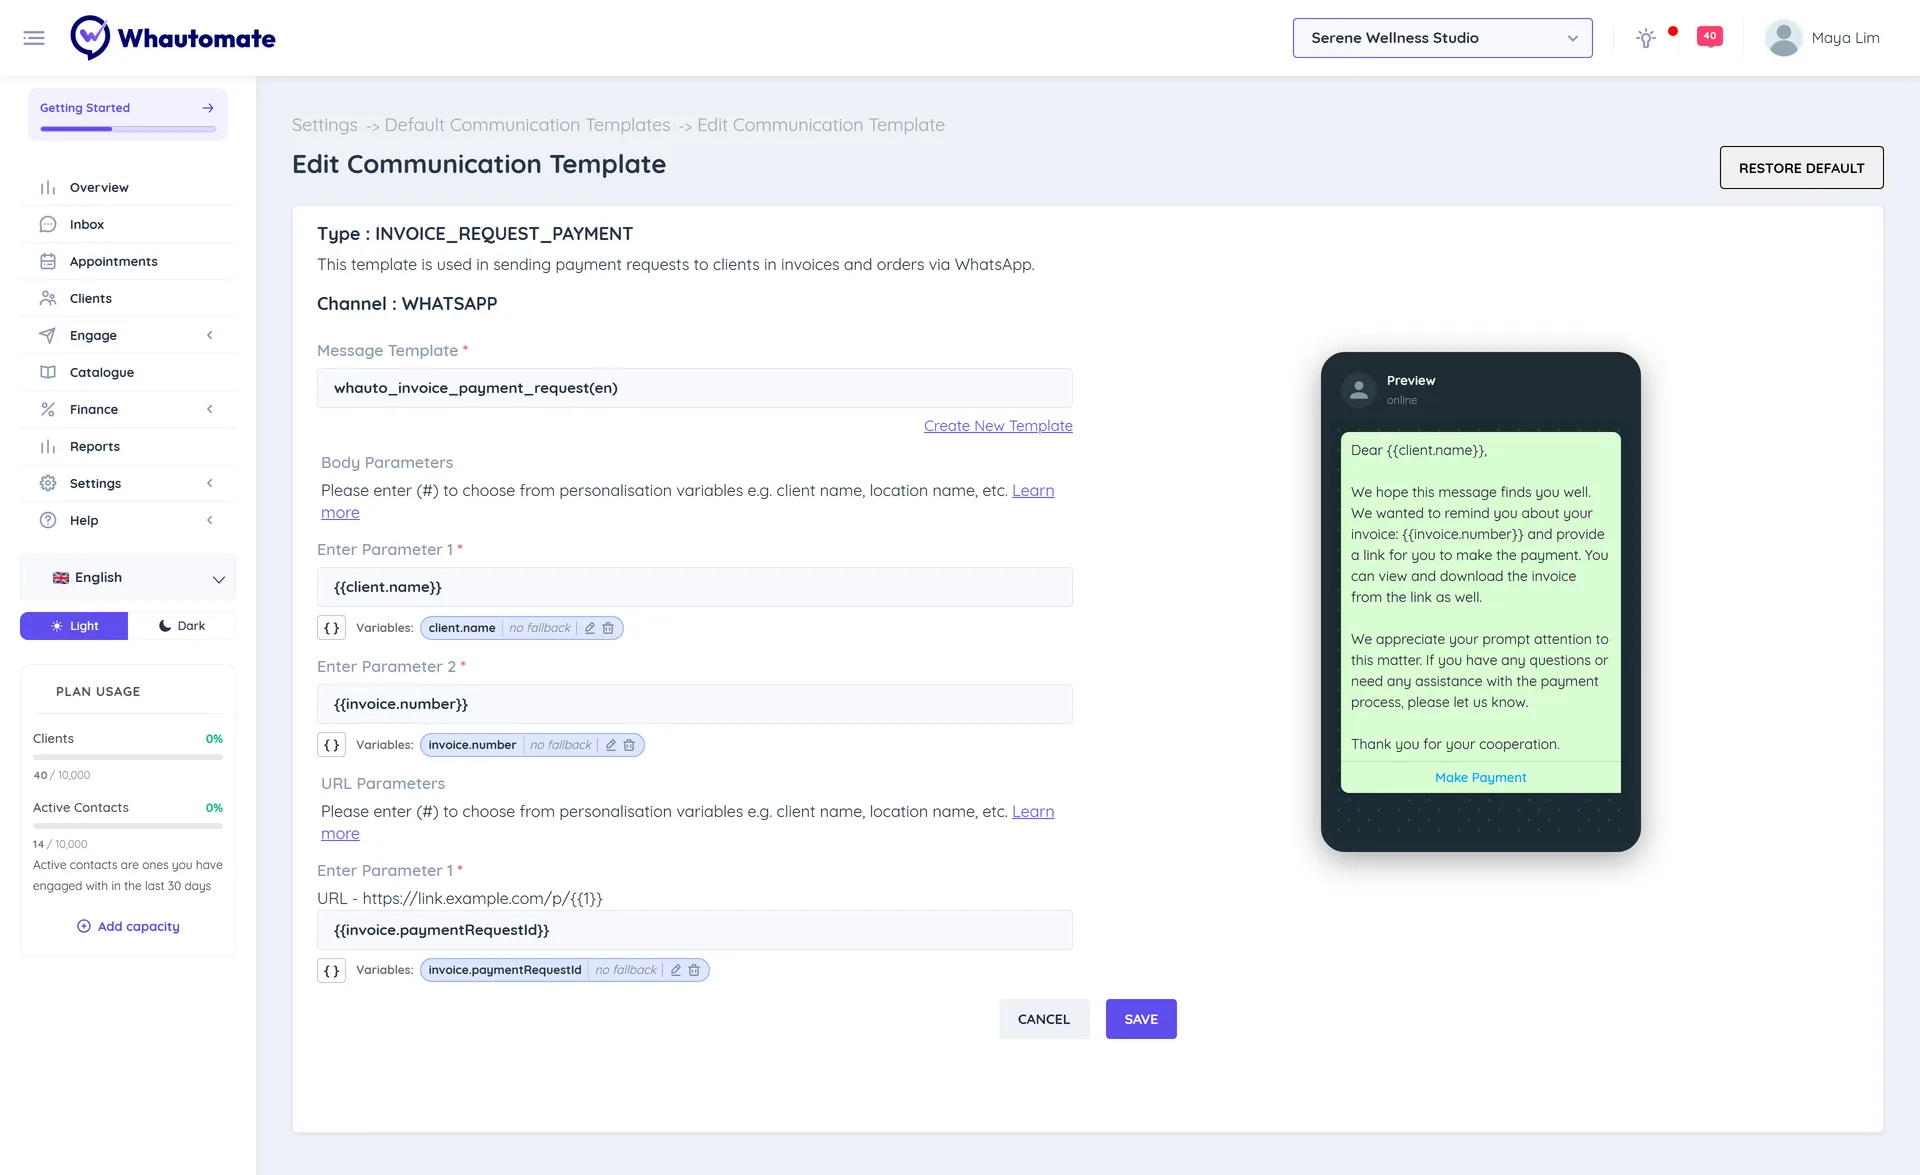The image size is (1920, 1175).
Task: Click the Getting Started progress bar
Action: [x=128, y=129]
